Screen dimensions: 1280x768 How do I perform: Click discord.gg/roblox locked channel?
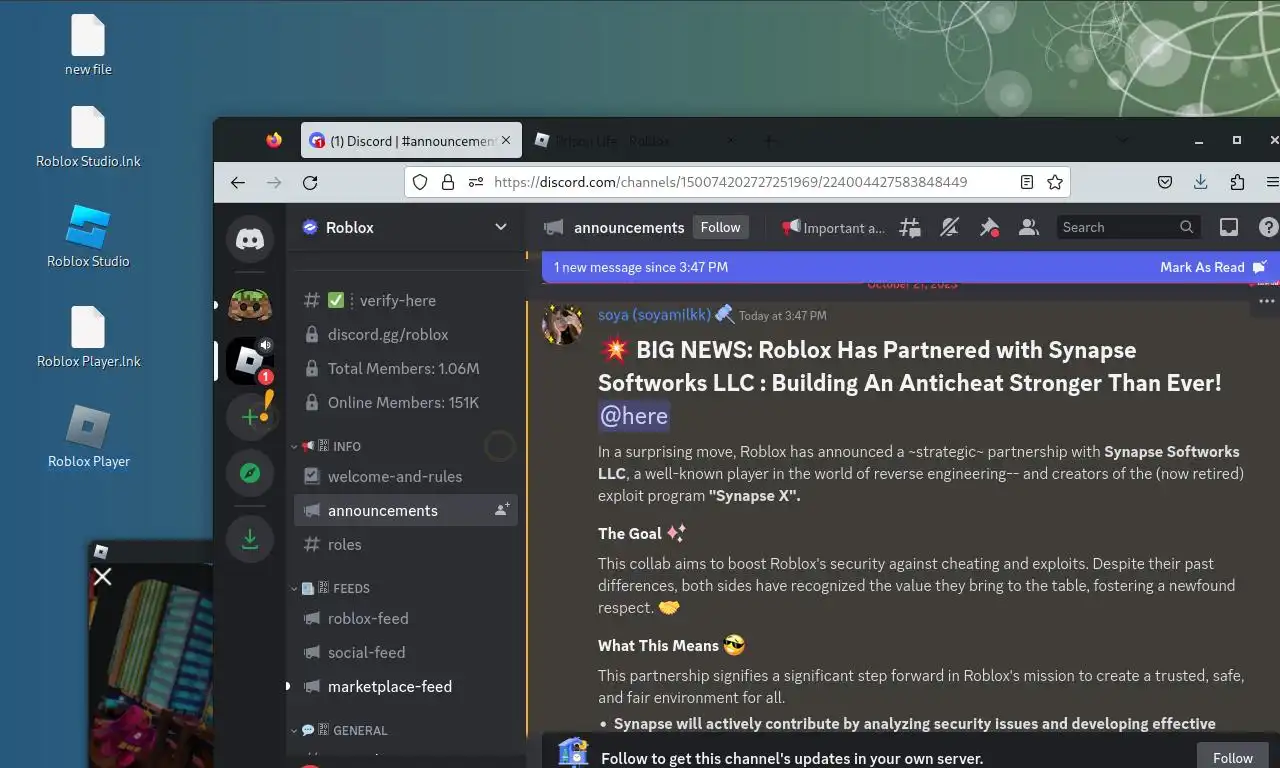point(406,334)
